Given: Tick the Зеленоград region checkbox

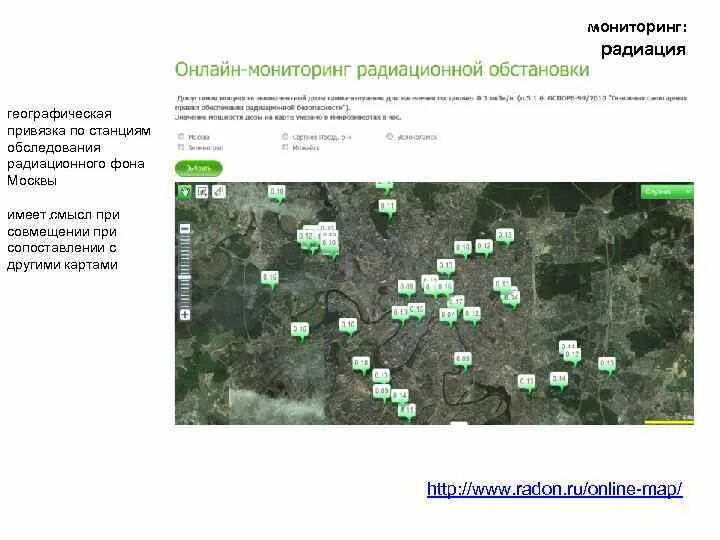Looking at the screenshot, I should pos(181,147).
